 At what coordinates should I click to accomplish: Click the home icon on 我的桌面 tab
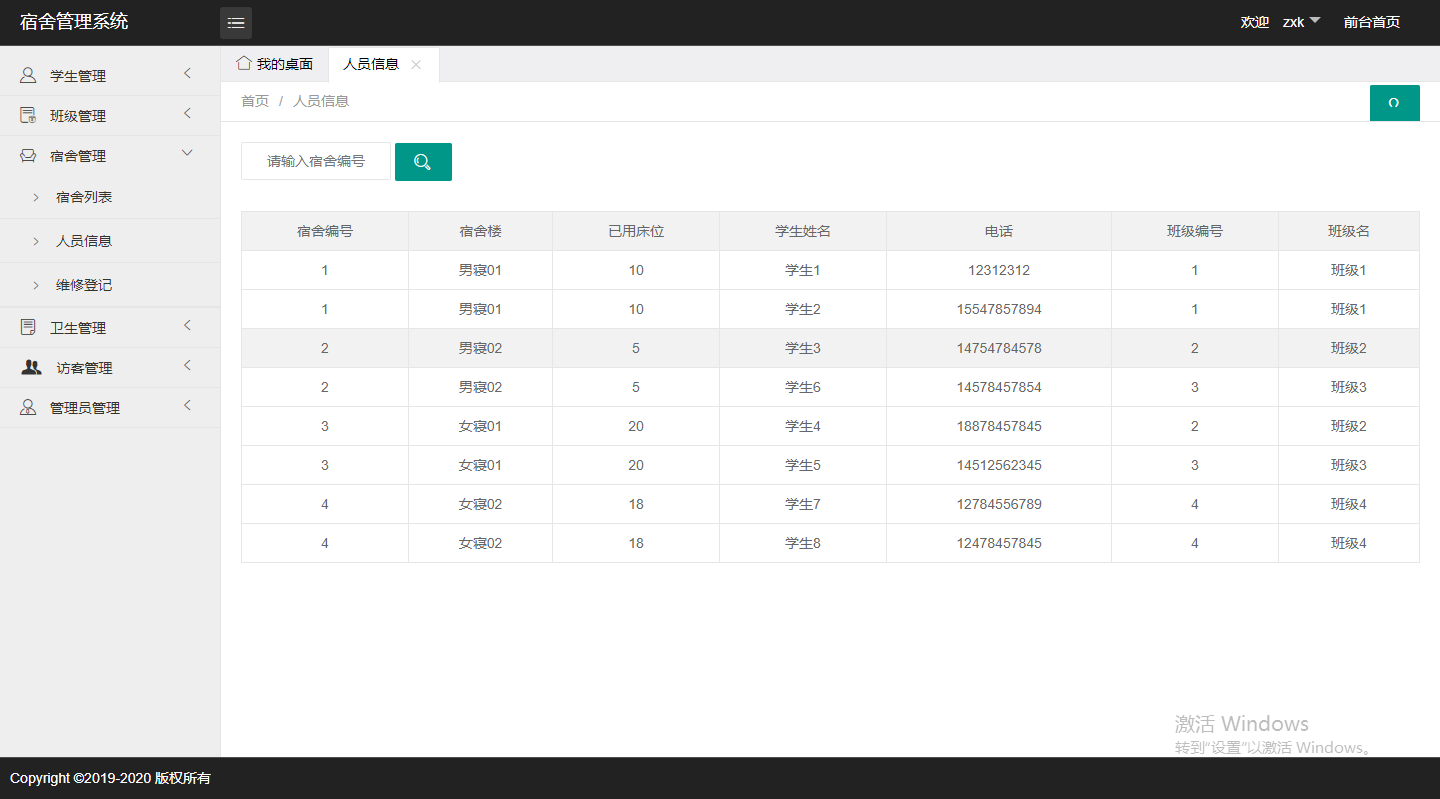243,63
